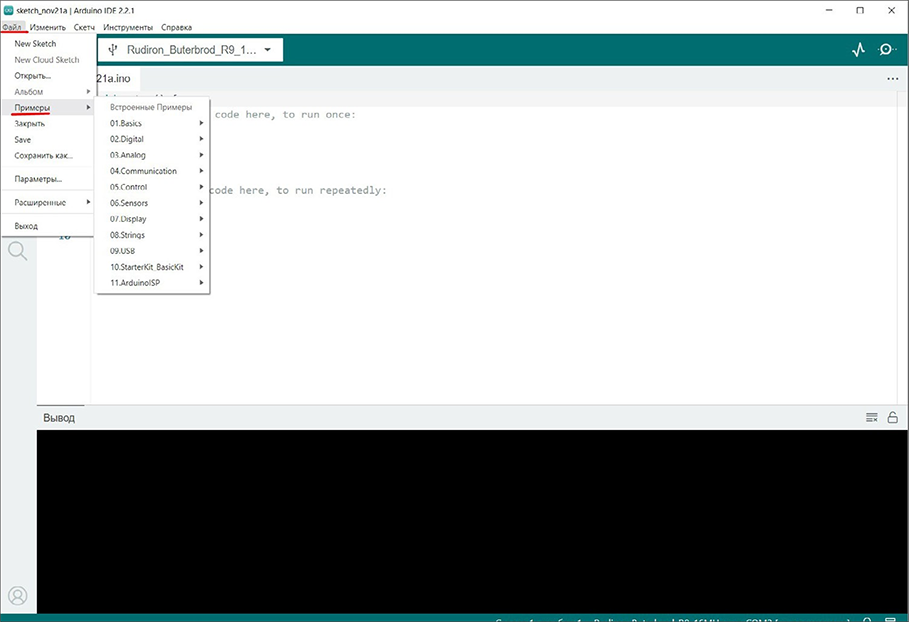Expand the Примеры submenu
Screen dimensions: 909x622
48,108
